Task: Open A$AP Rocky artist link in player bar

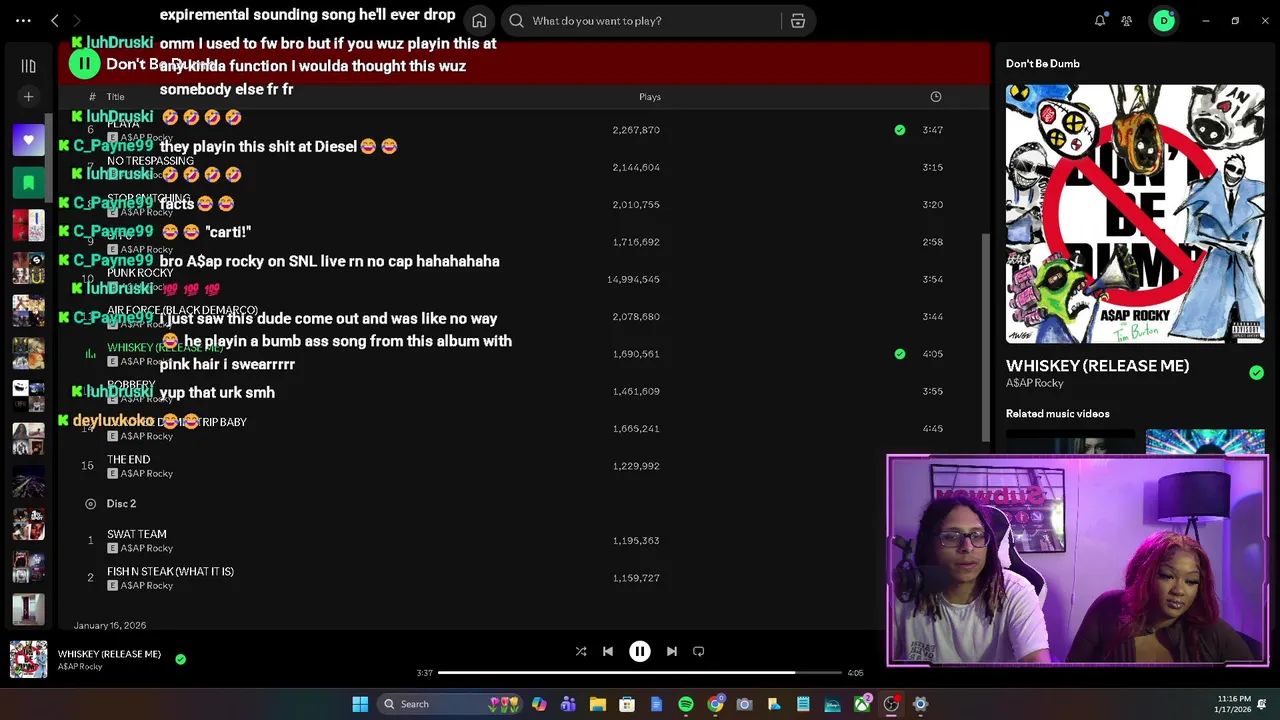Action: (x=80, y=667)
